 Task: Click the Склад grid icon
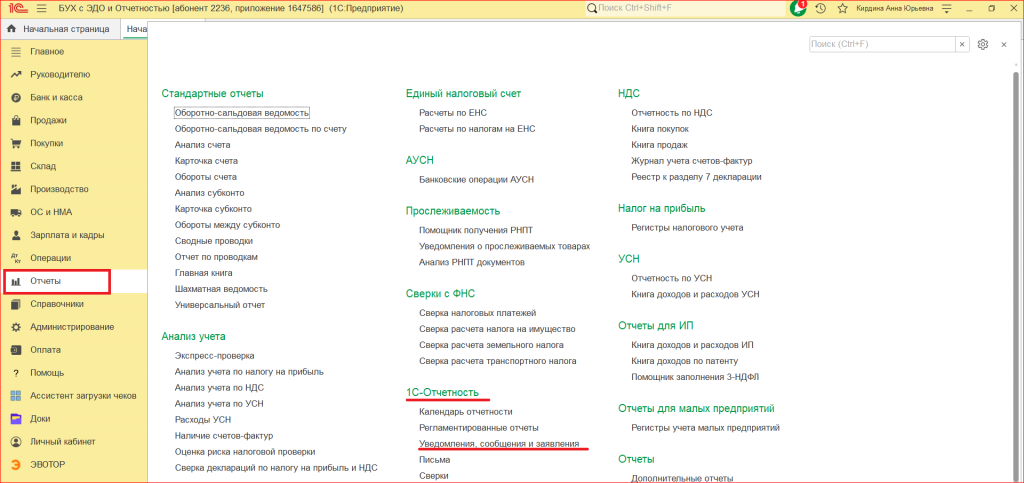[x=16, y=166]
